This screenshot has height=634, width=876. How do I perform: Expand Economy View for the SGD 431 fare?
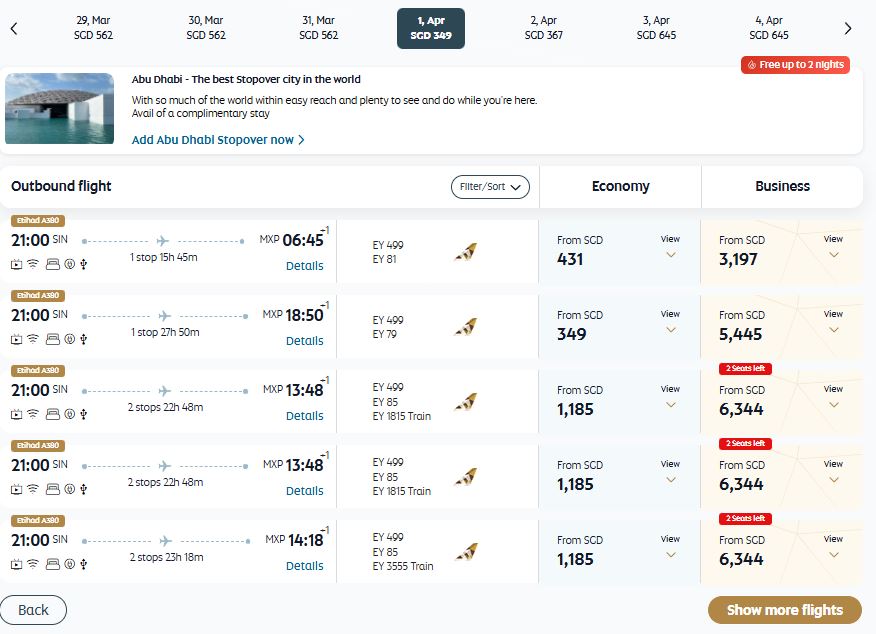670,247
